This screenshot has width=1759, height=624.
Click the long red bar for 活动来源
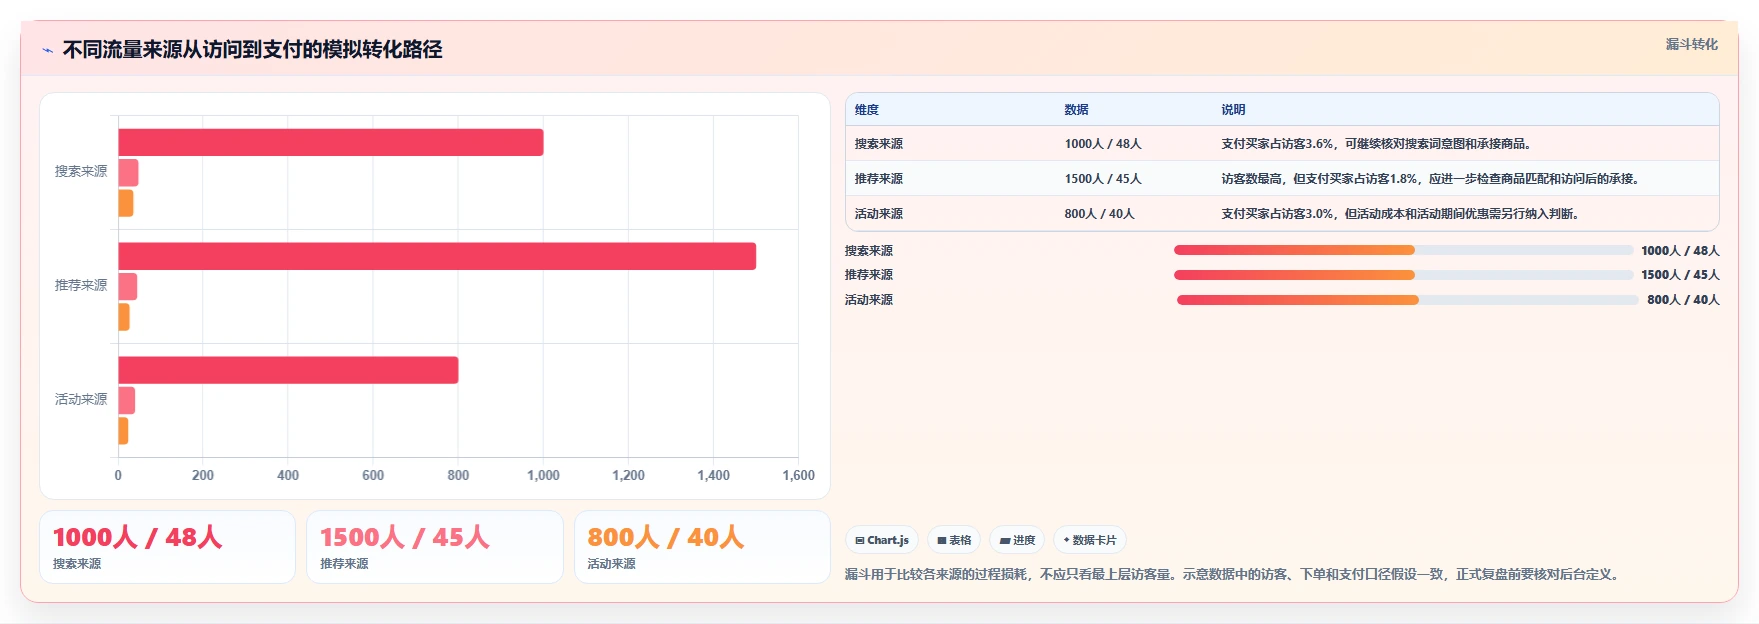coord(288,370)
